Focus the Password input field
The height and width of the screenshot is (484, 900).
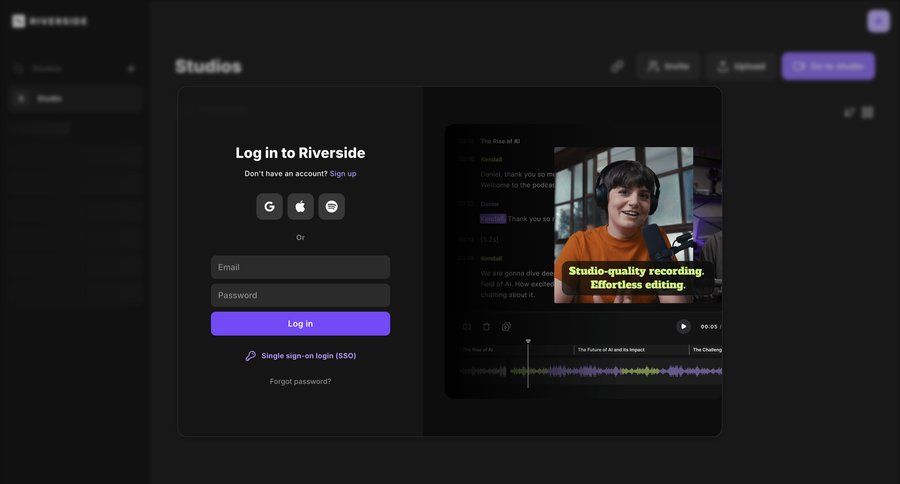(300, 295)
